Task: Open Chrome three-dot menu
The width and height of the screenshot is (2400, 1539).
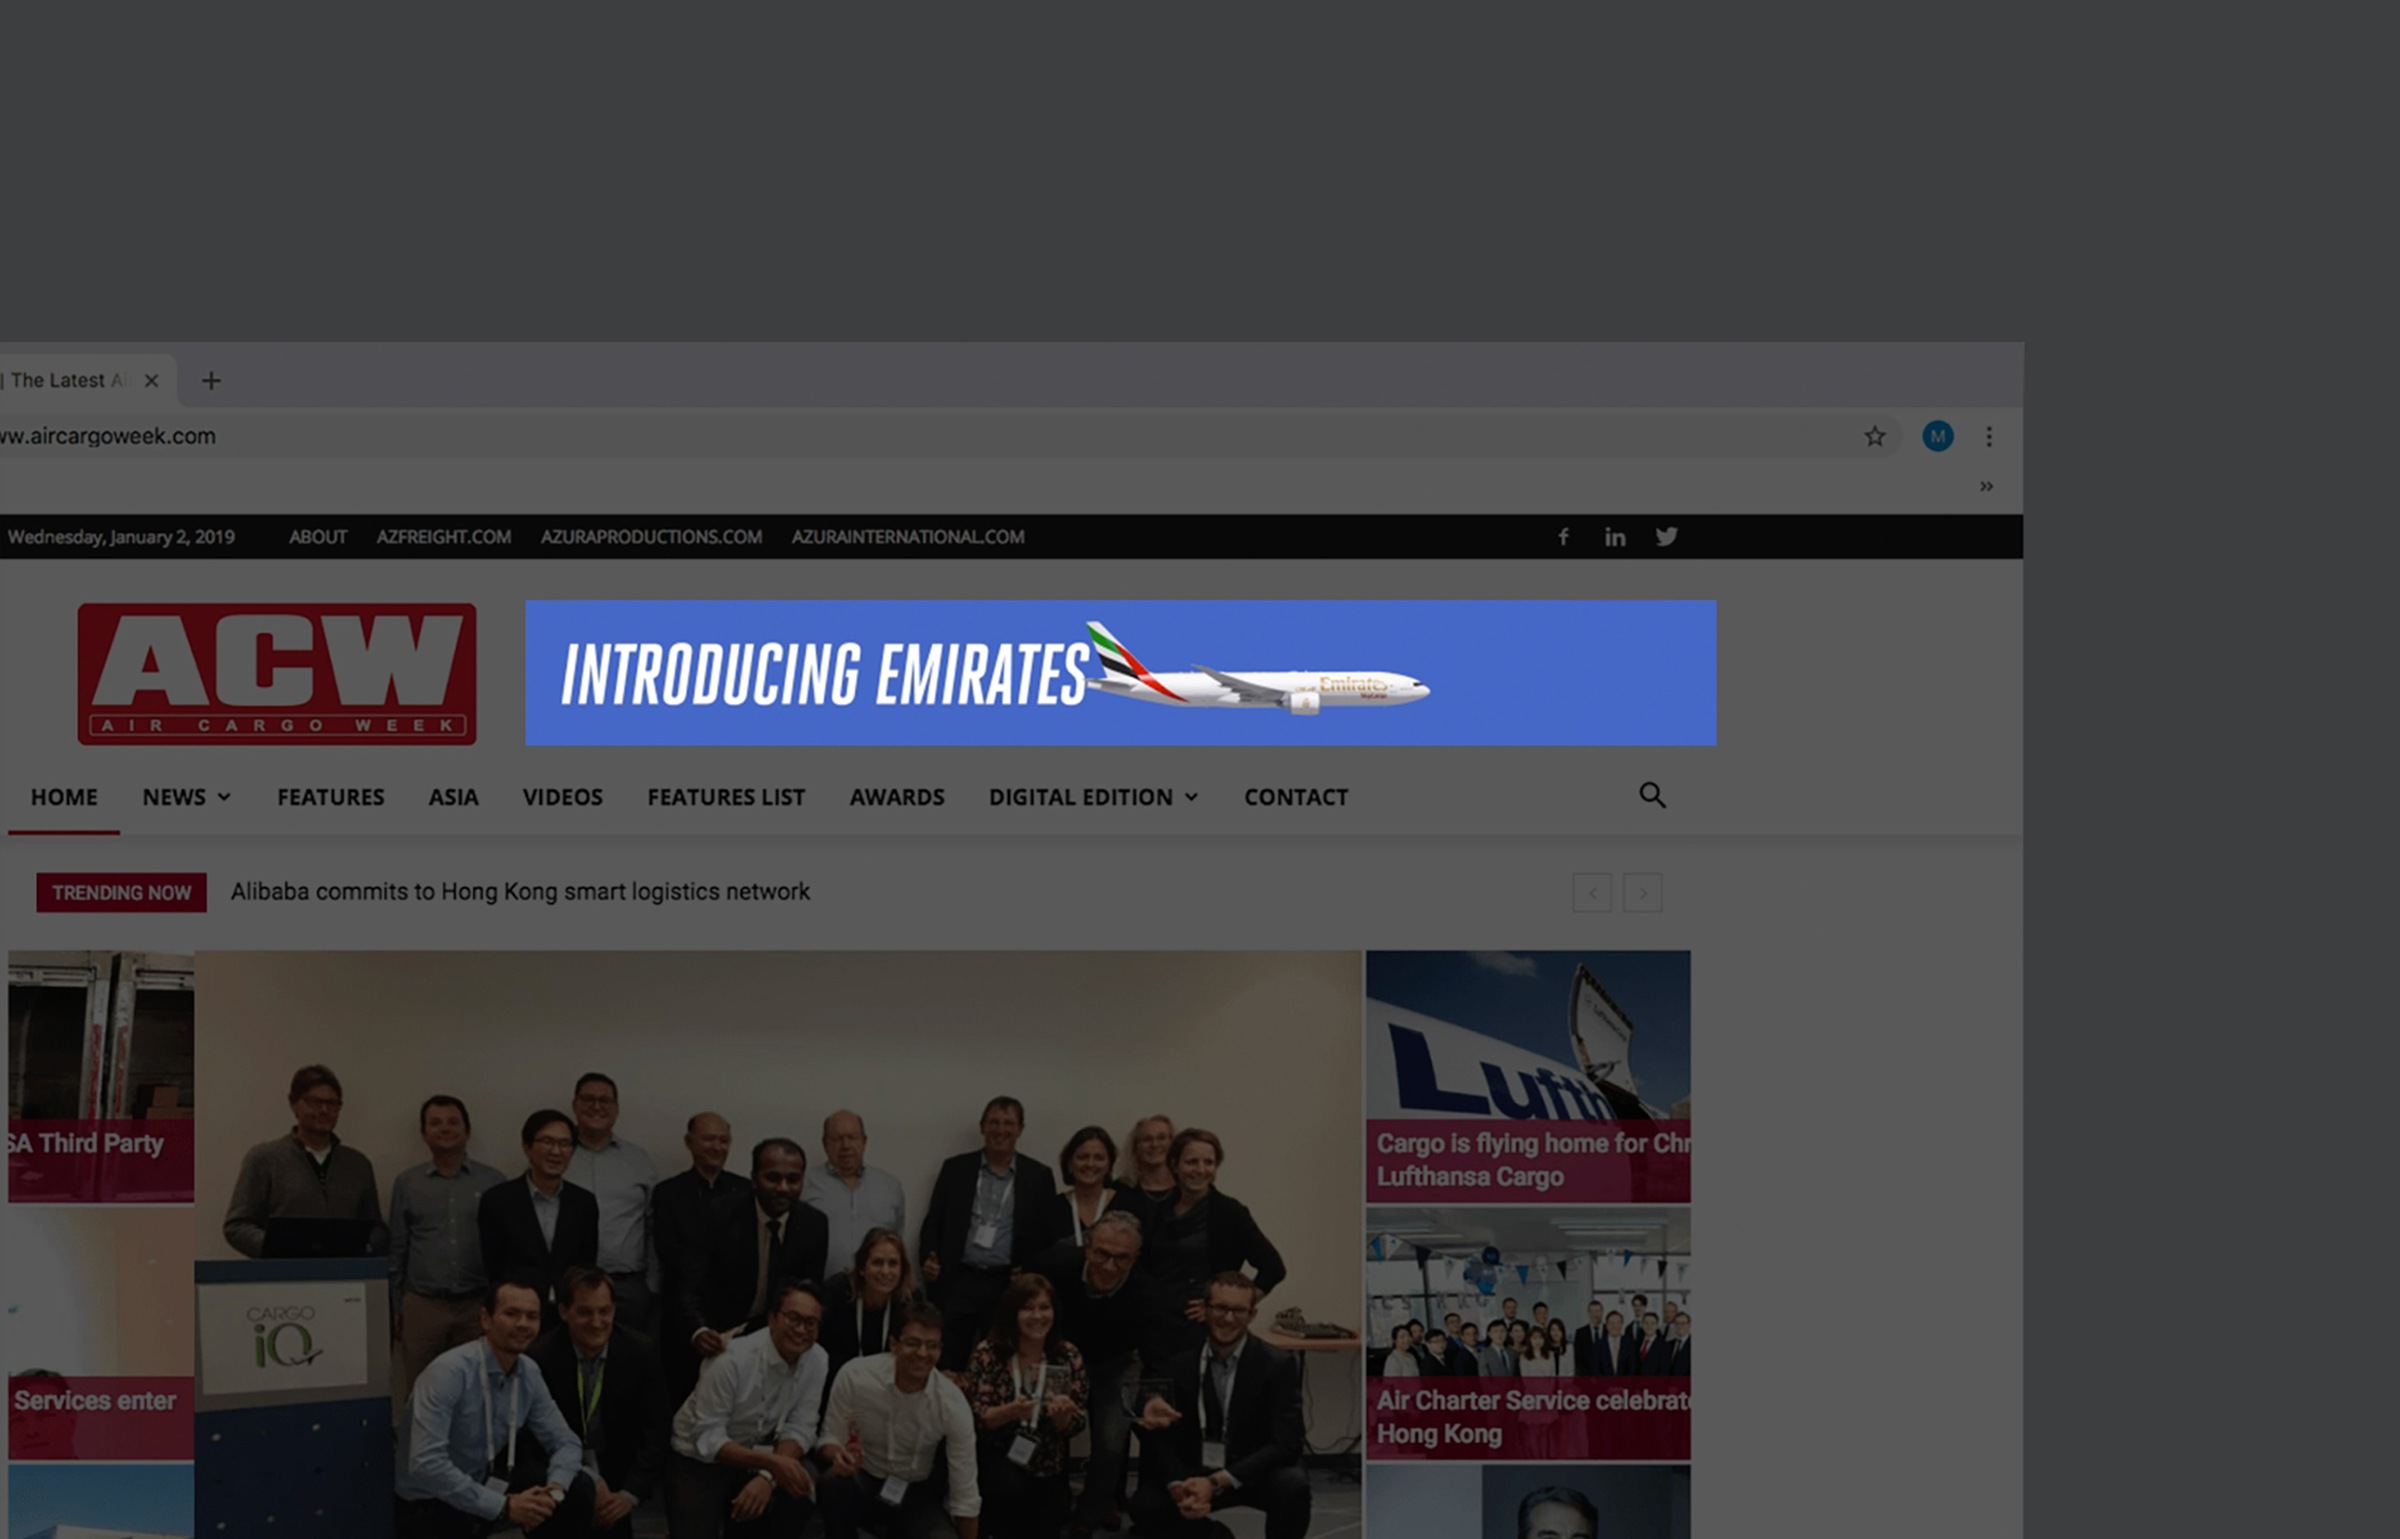Action: [x=1988, y=436]
